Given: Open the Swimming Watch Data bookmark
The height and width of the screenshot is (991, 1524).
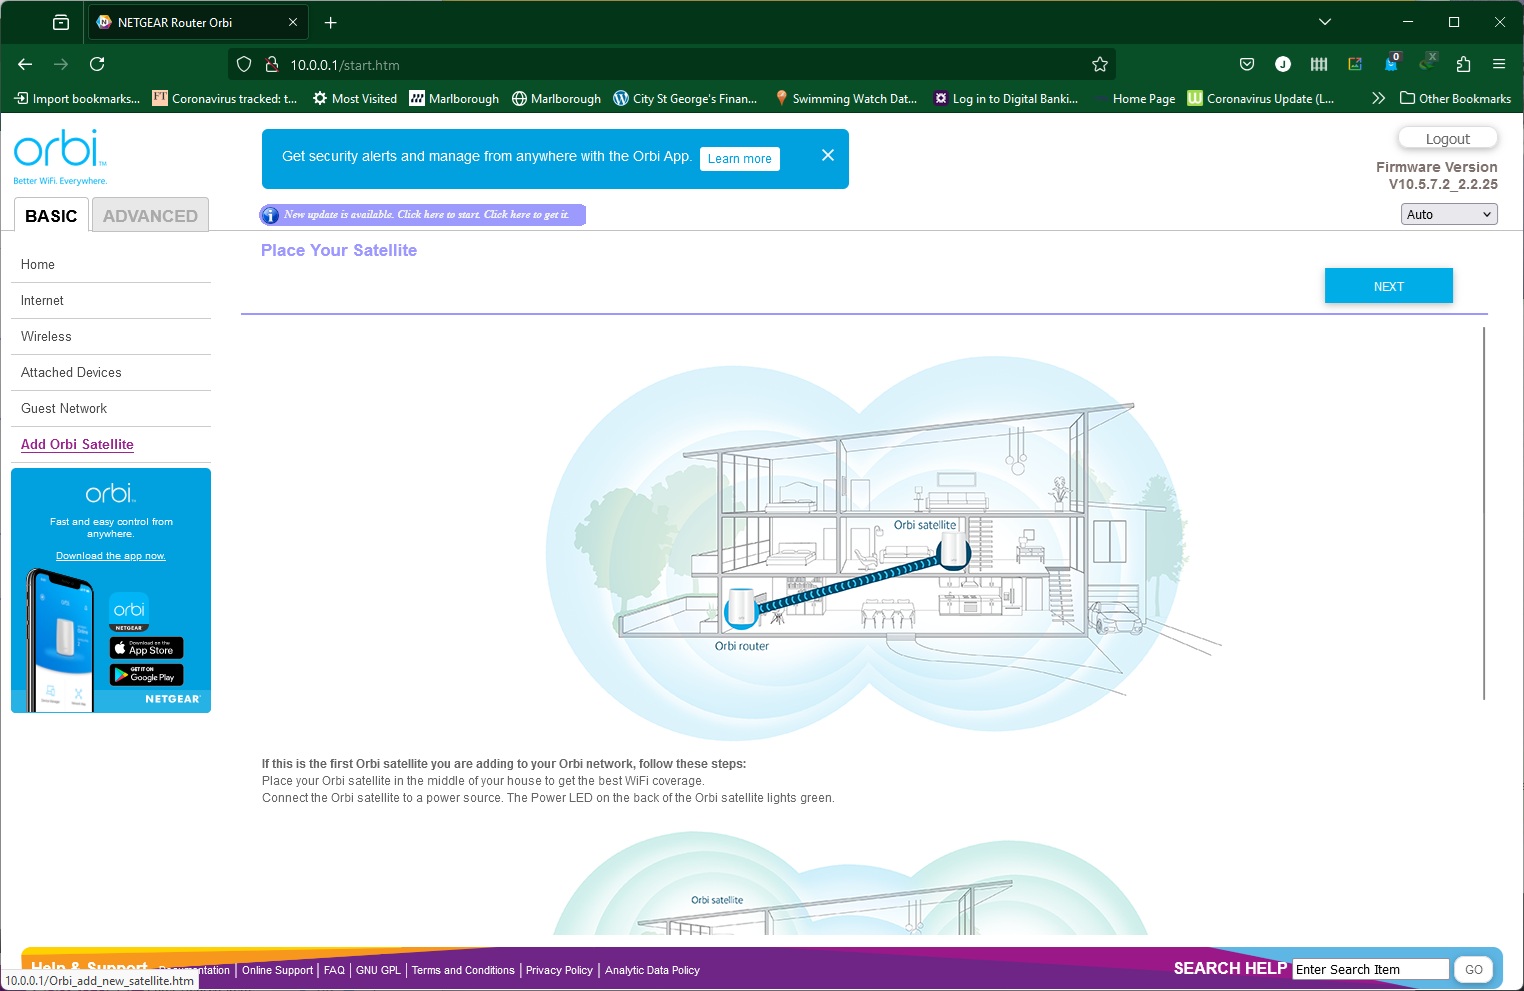Looking at the screenshot, I should coord(845,98).
